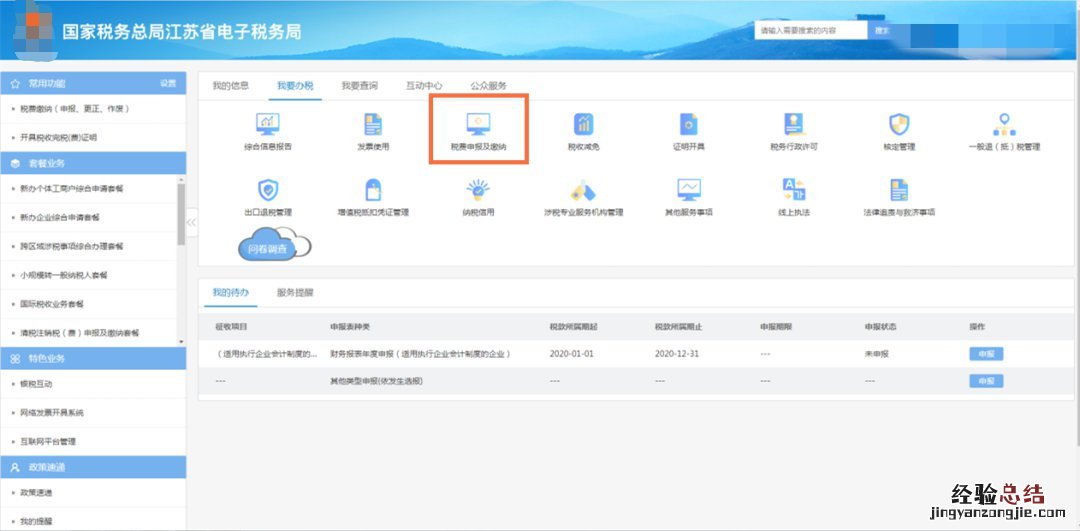
Task: Click the search input field at top
Action: click(x=810, y=31)
